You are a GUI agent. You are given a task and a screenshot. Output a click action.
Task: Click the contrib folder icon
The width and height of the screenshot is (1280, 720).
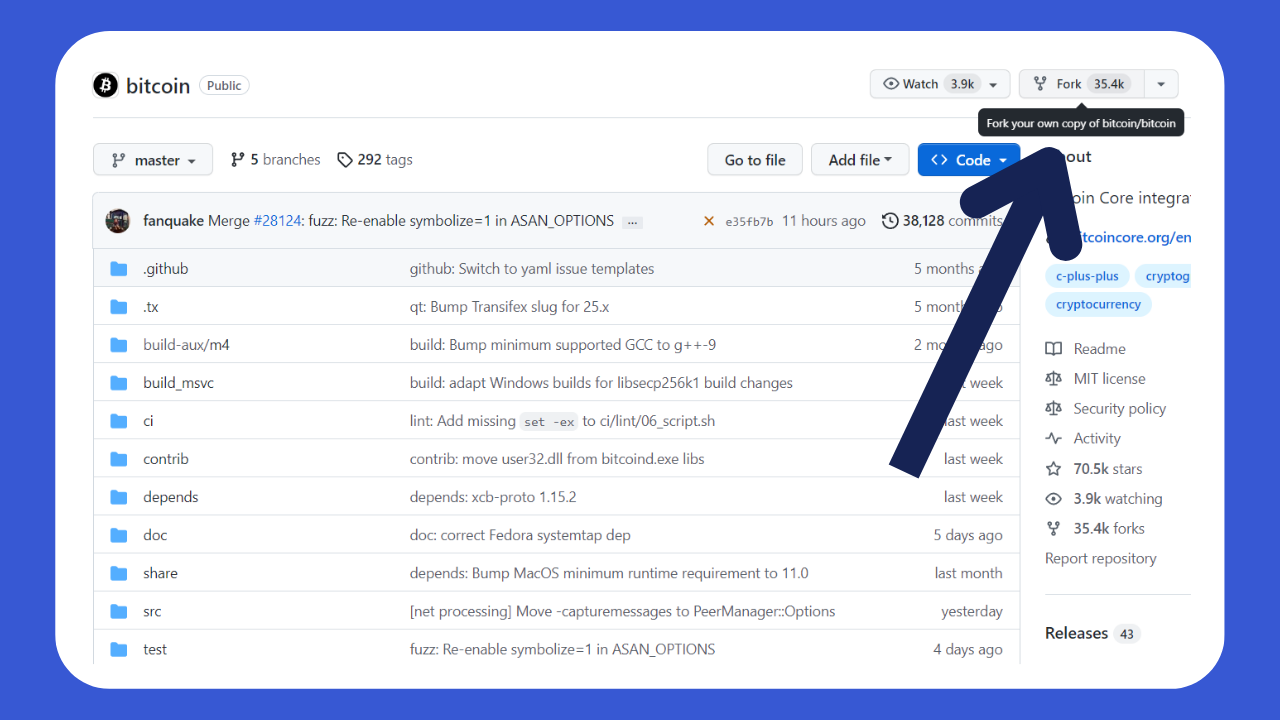pos(119,459)
